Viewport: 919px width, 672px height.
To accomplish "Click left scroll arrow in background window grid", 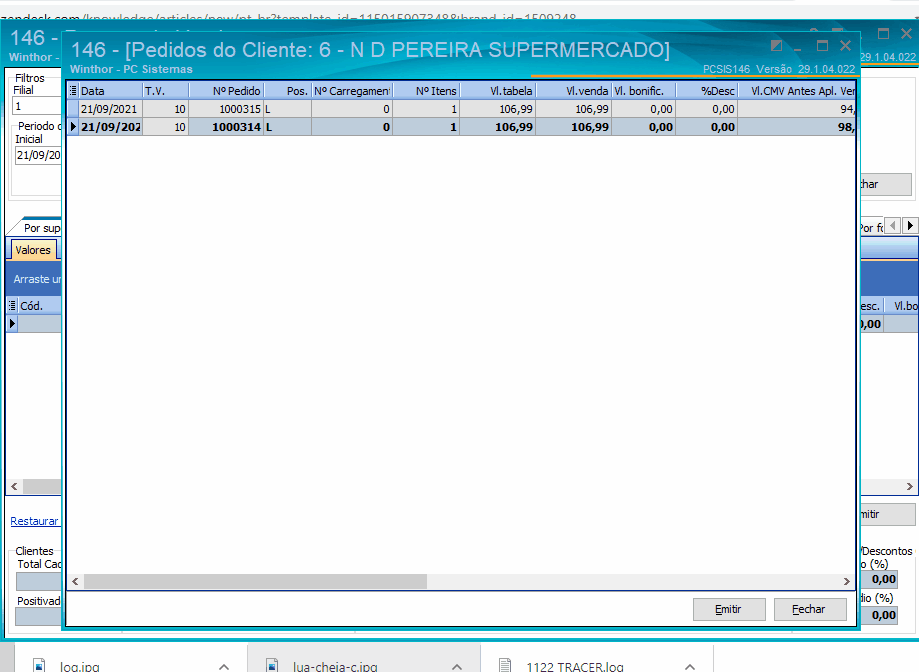I will click(14, 486).
